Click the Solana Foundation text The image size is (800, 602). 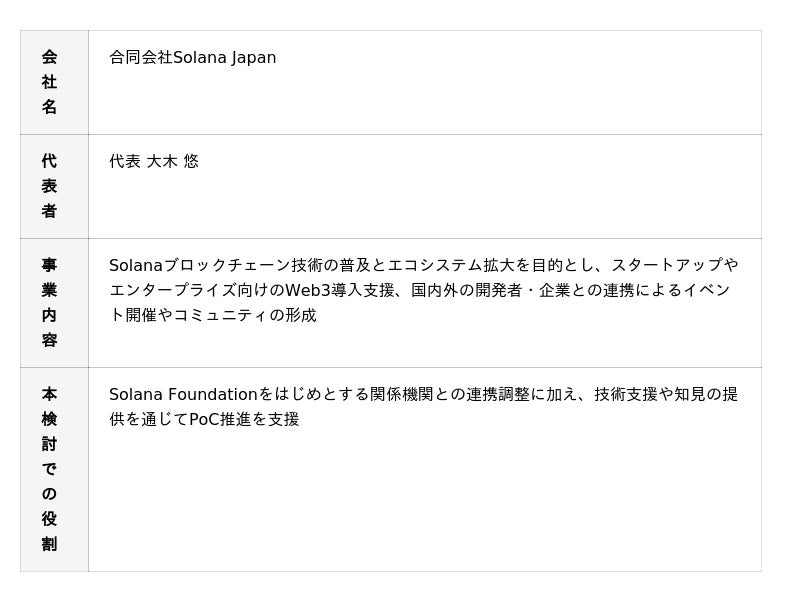[x=183, y=395]
